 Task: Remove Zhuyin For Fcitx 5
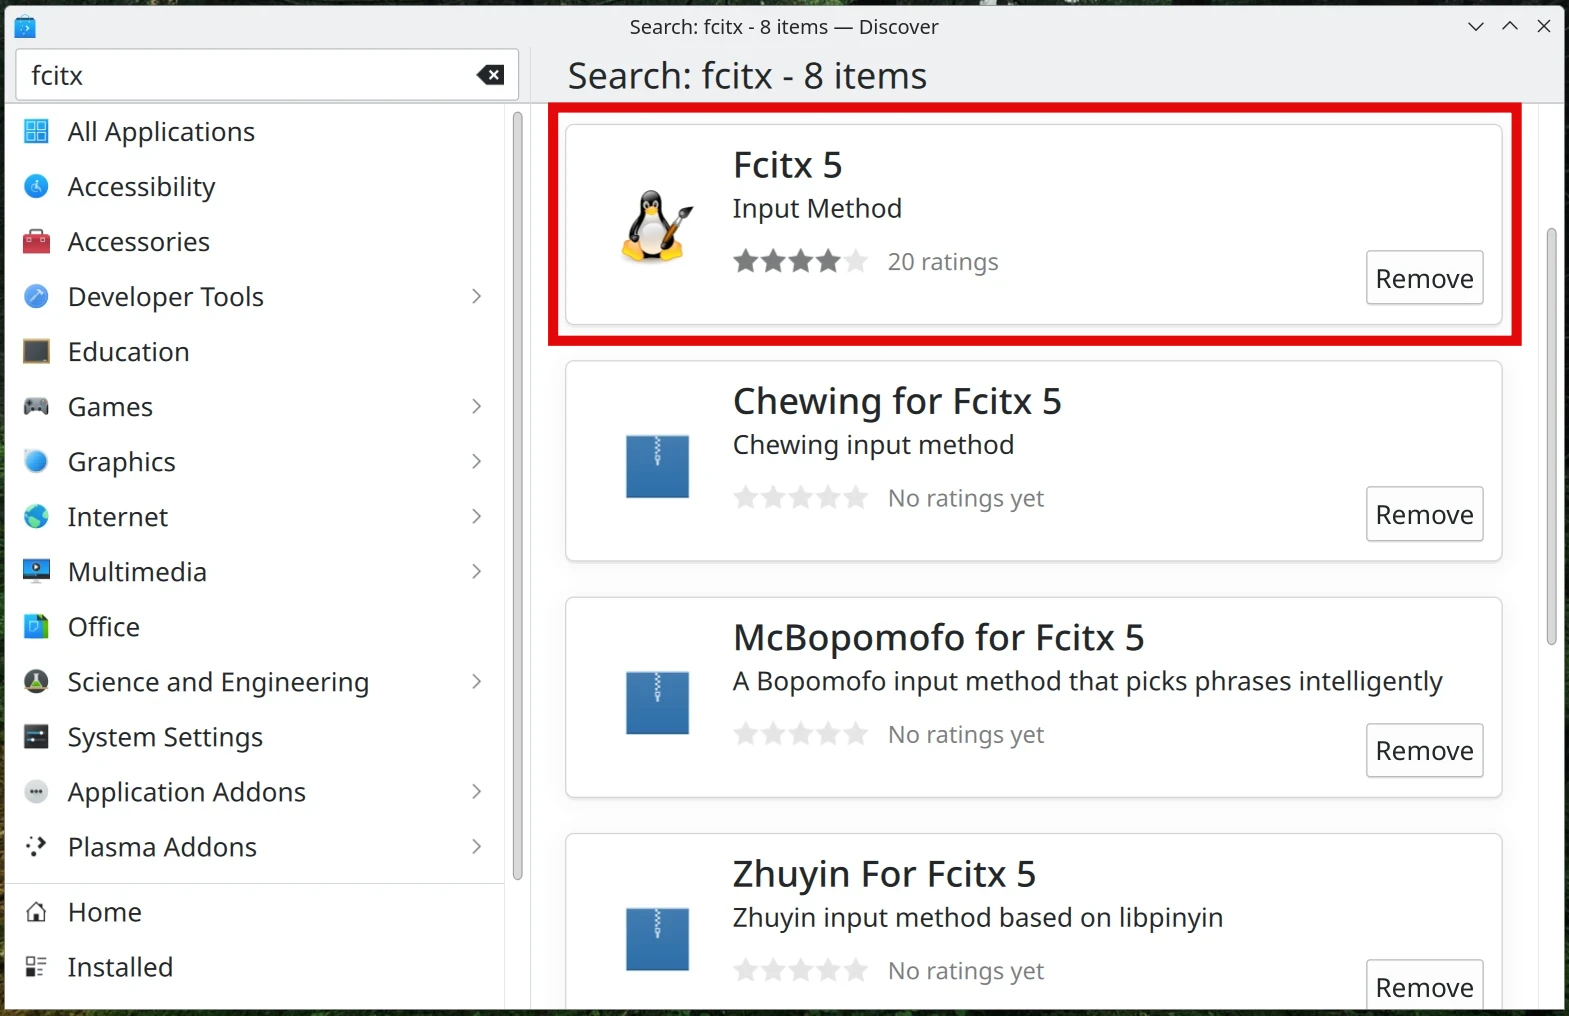pyautogui.click(x=1424, y=986)
